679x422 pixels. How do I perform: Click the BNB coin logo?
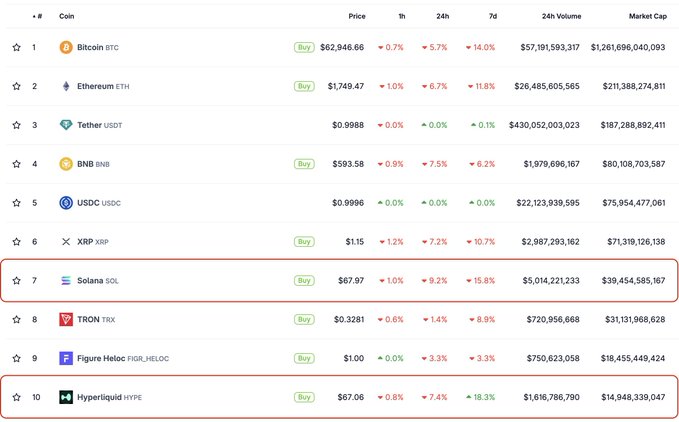(66, 164)
